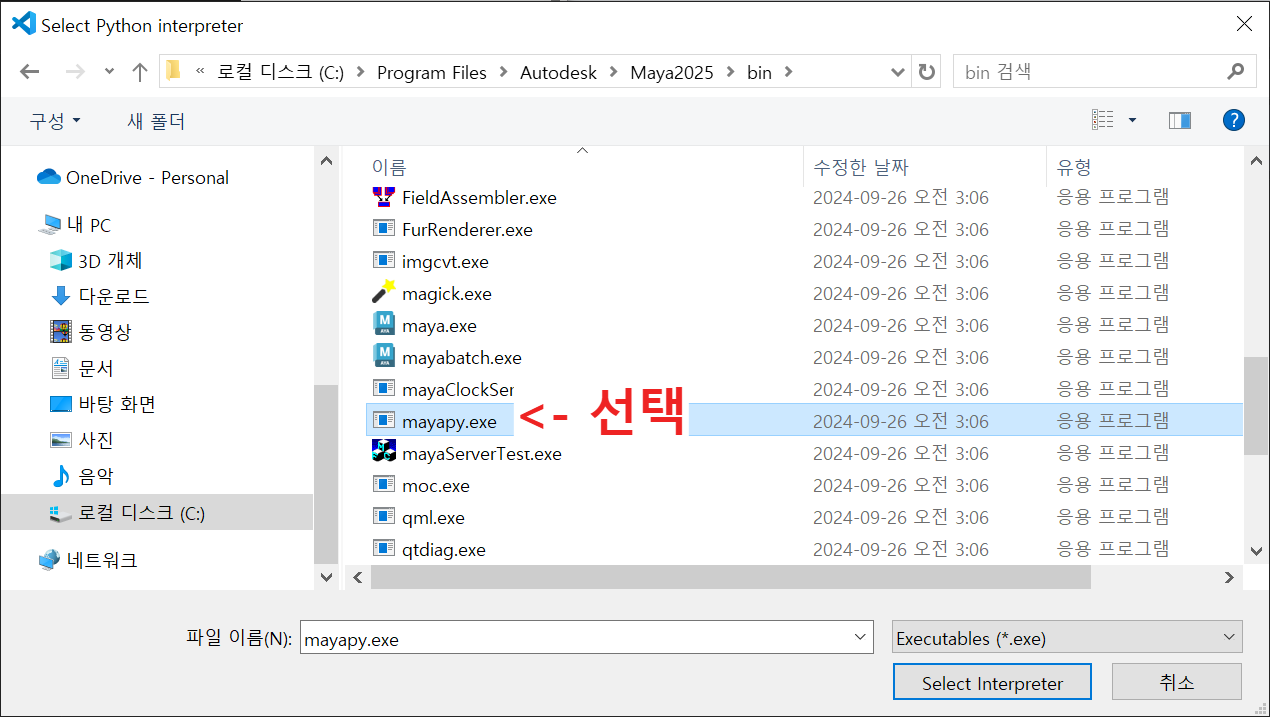Select the file name imgcvt.exe
Viewport: 1270px width, 717px height.
point(445,262)
